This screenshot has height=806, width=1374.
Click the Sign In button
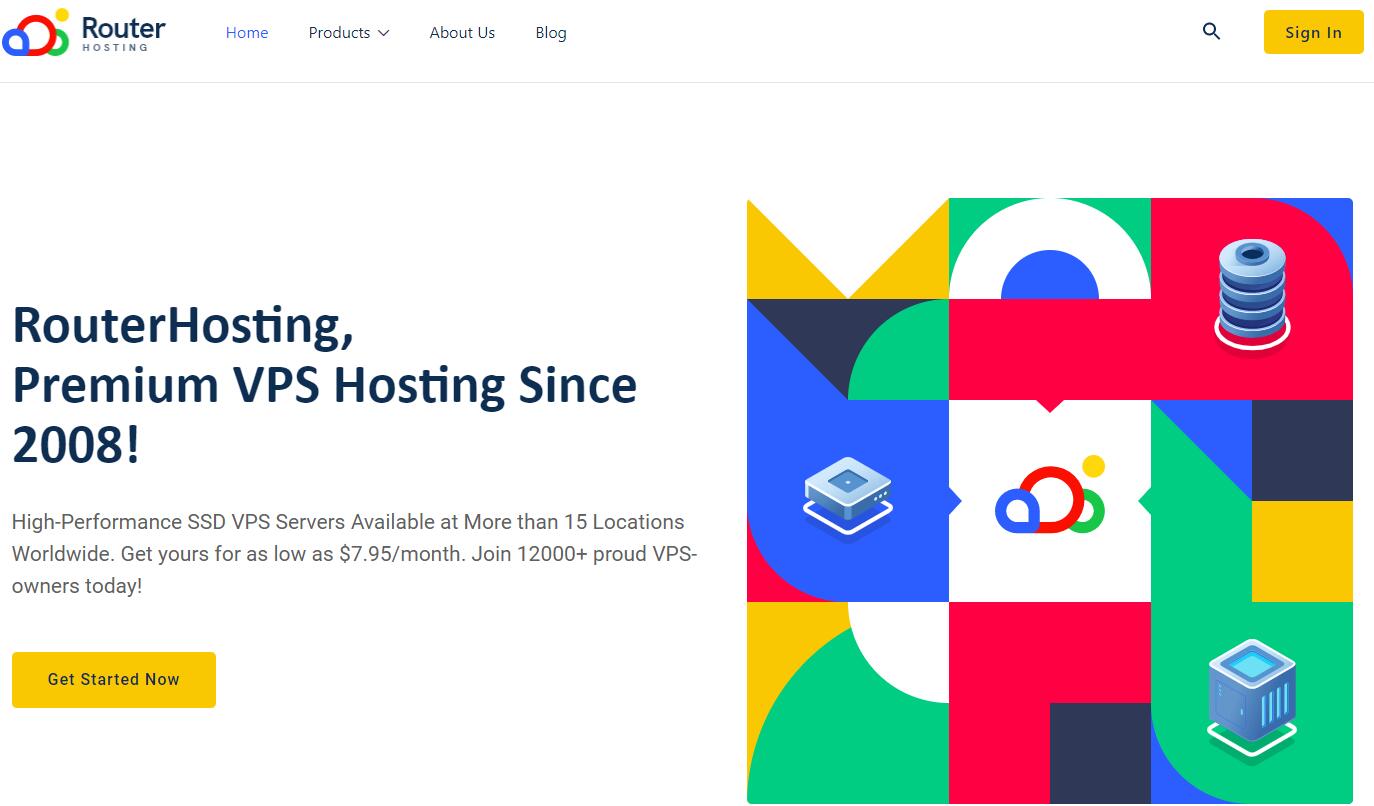(x=1313, y=32)
